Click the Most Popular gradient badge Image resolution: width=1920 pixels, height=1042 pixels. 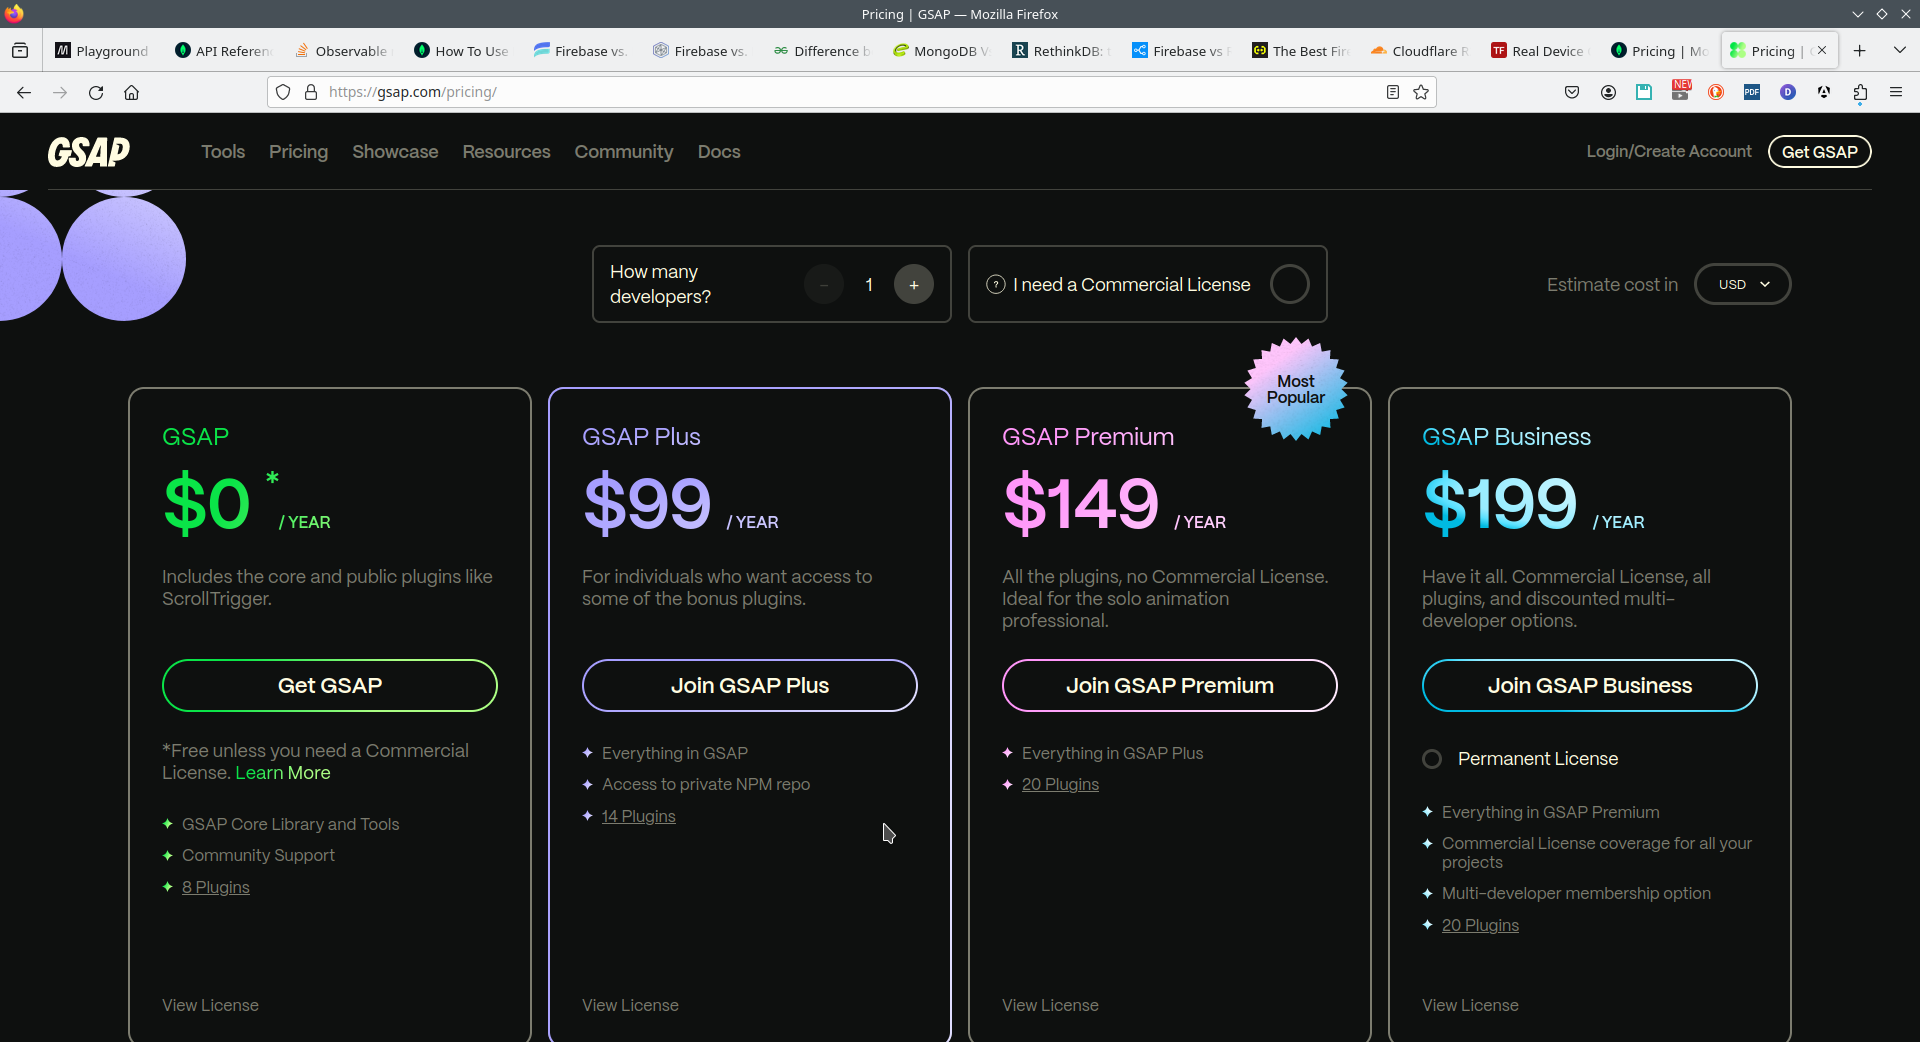coord(1295,389)
